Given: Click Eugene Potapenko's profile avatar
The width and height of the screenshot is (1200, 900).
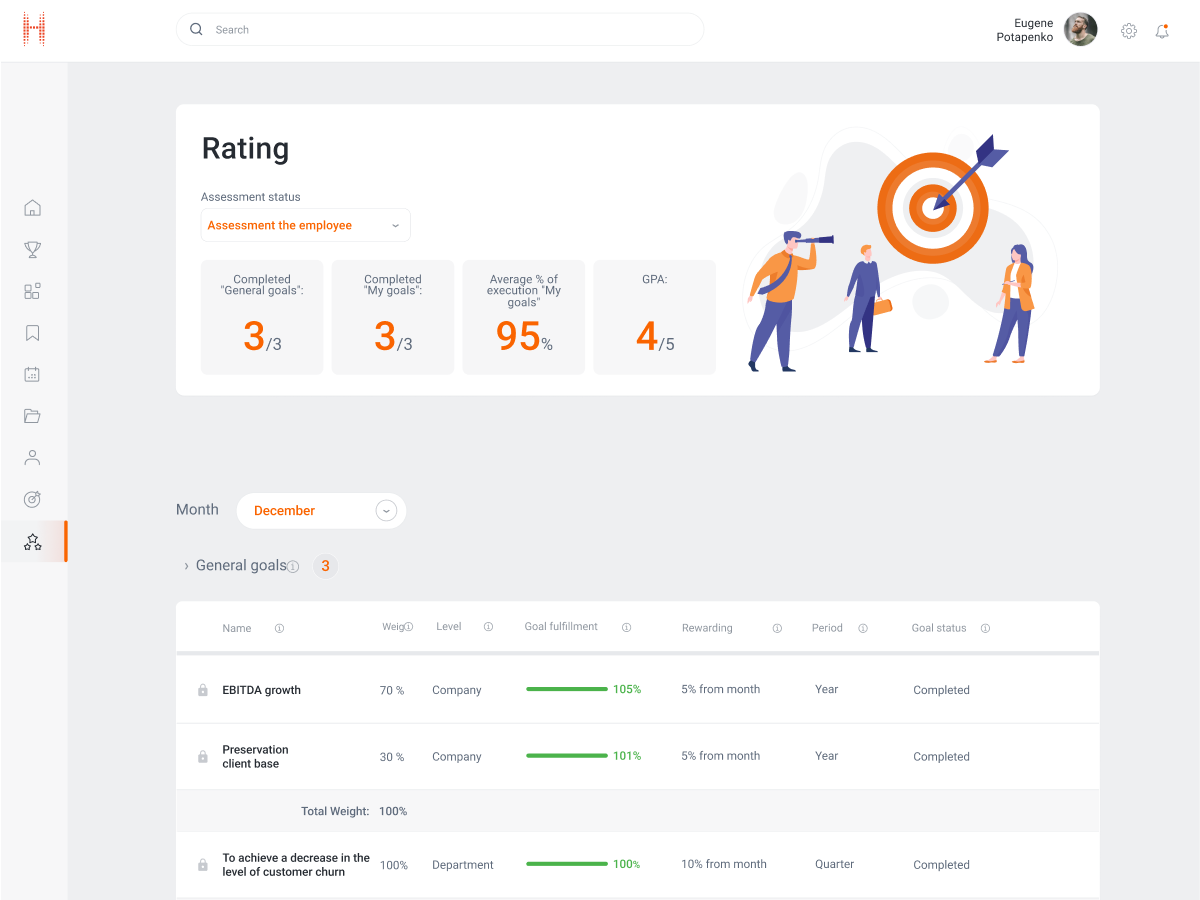Looking at the screenshot, I should click(1080, 30).
